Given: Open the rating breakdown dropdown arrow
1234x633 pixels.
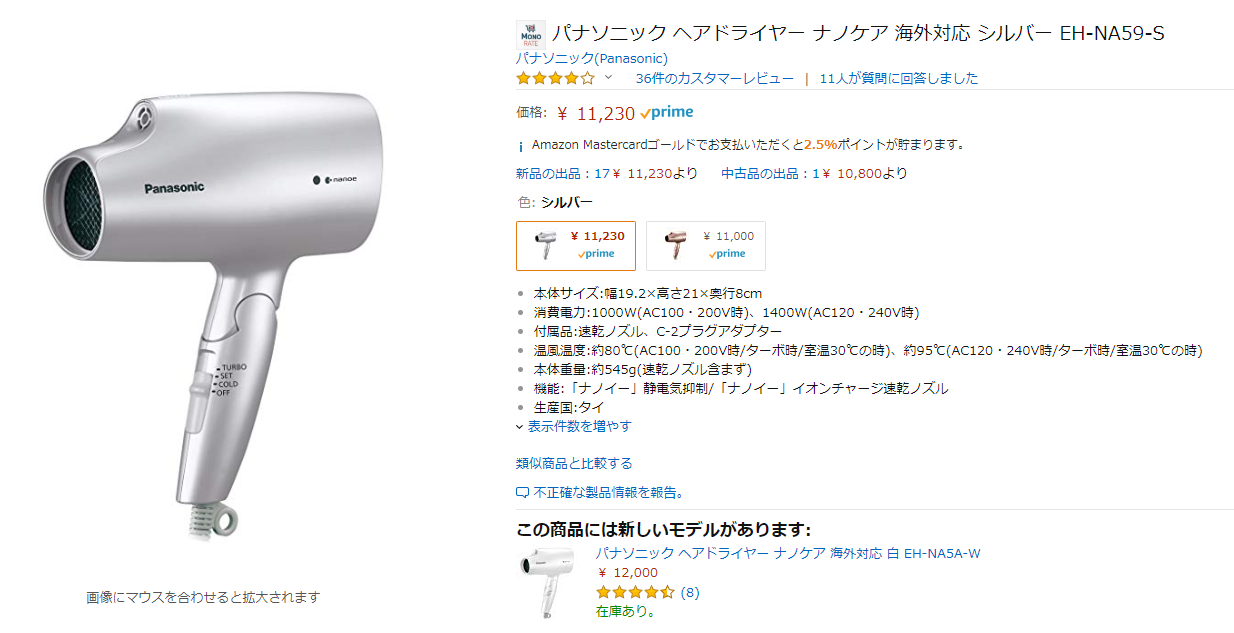Looking at the screenshot, I should point(607,78).
